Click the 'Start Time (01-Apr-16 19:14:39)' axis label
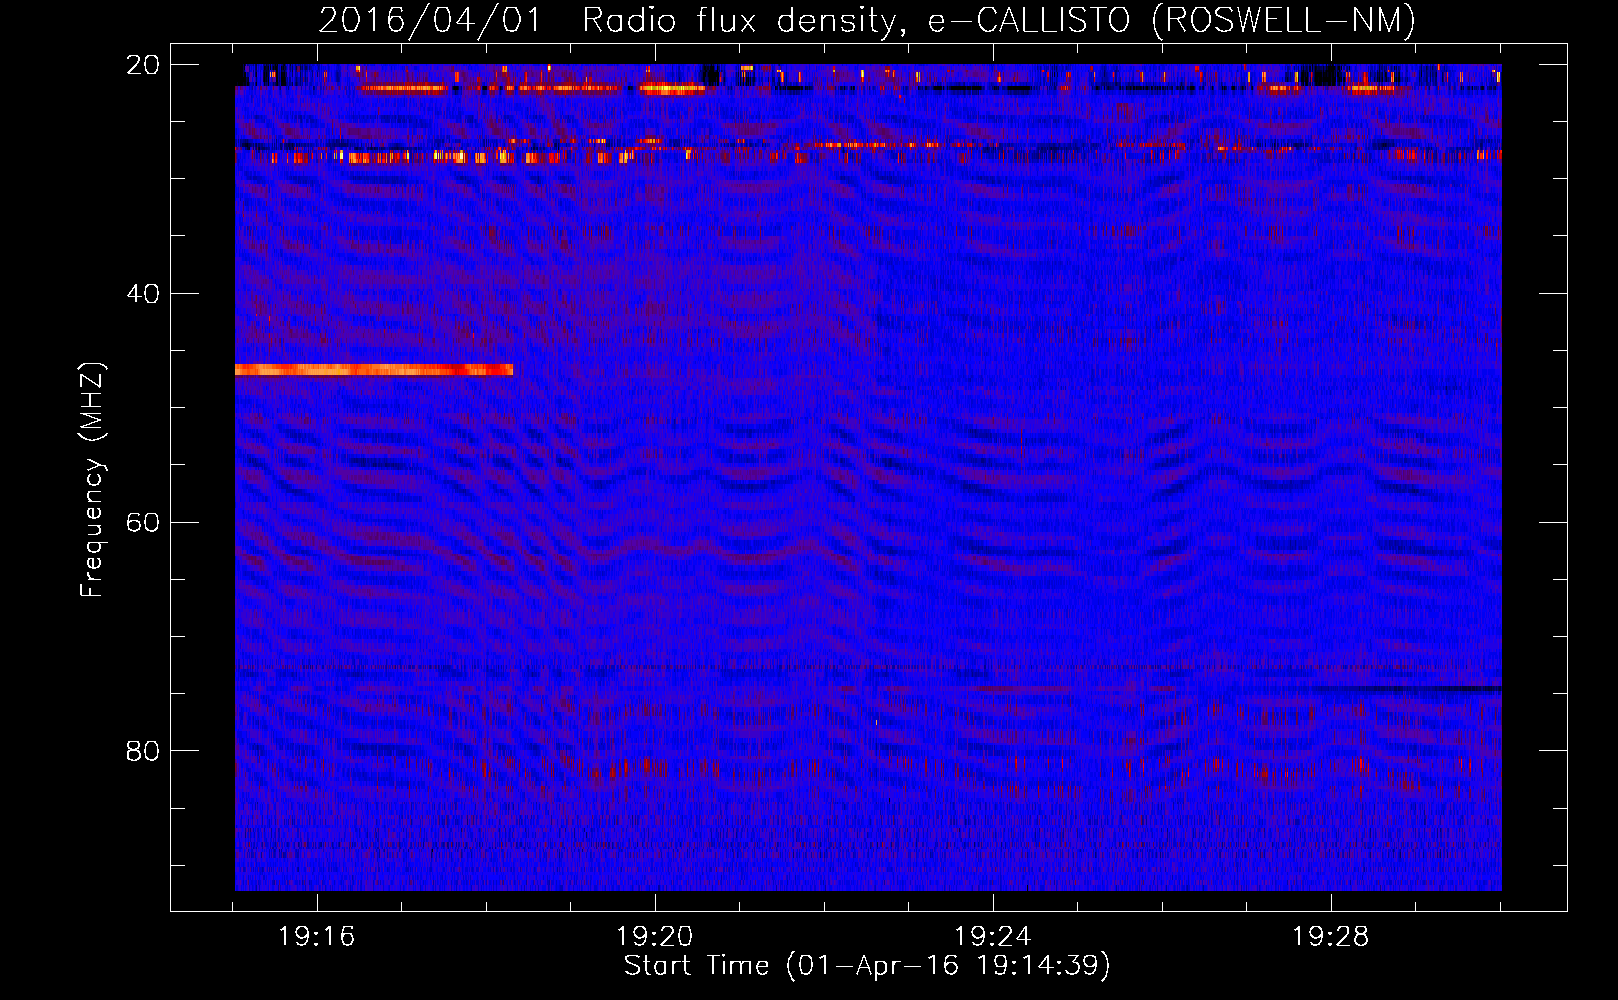 [867, 966]
